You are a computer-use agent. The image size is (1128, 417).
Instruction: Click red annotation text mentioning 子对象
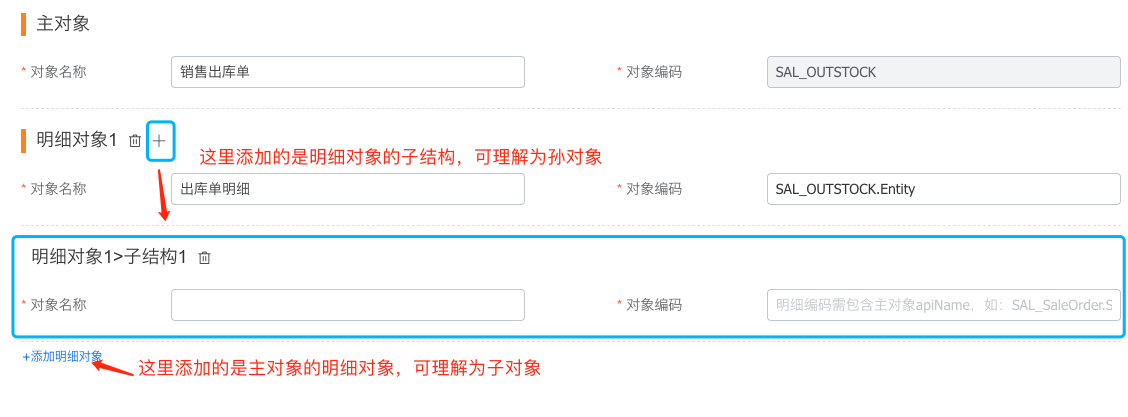[x=339, y=368]
